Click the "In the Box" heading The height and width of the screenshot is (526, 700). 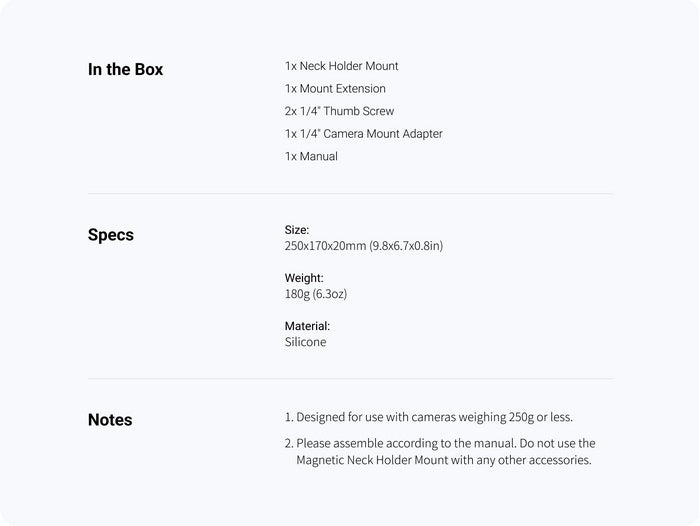[x=125, y=70]
